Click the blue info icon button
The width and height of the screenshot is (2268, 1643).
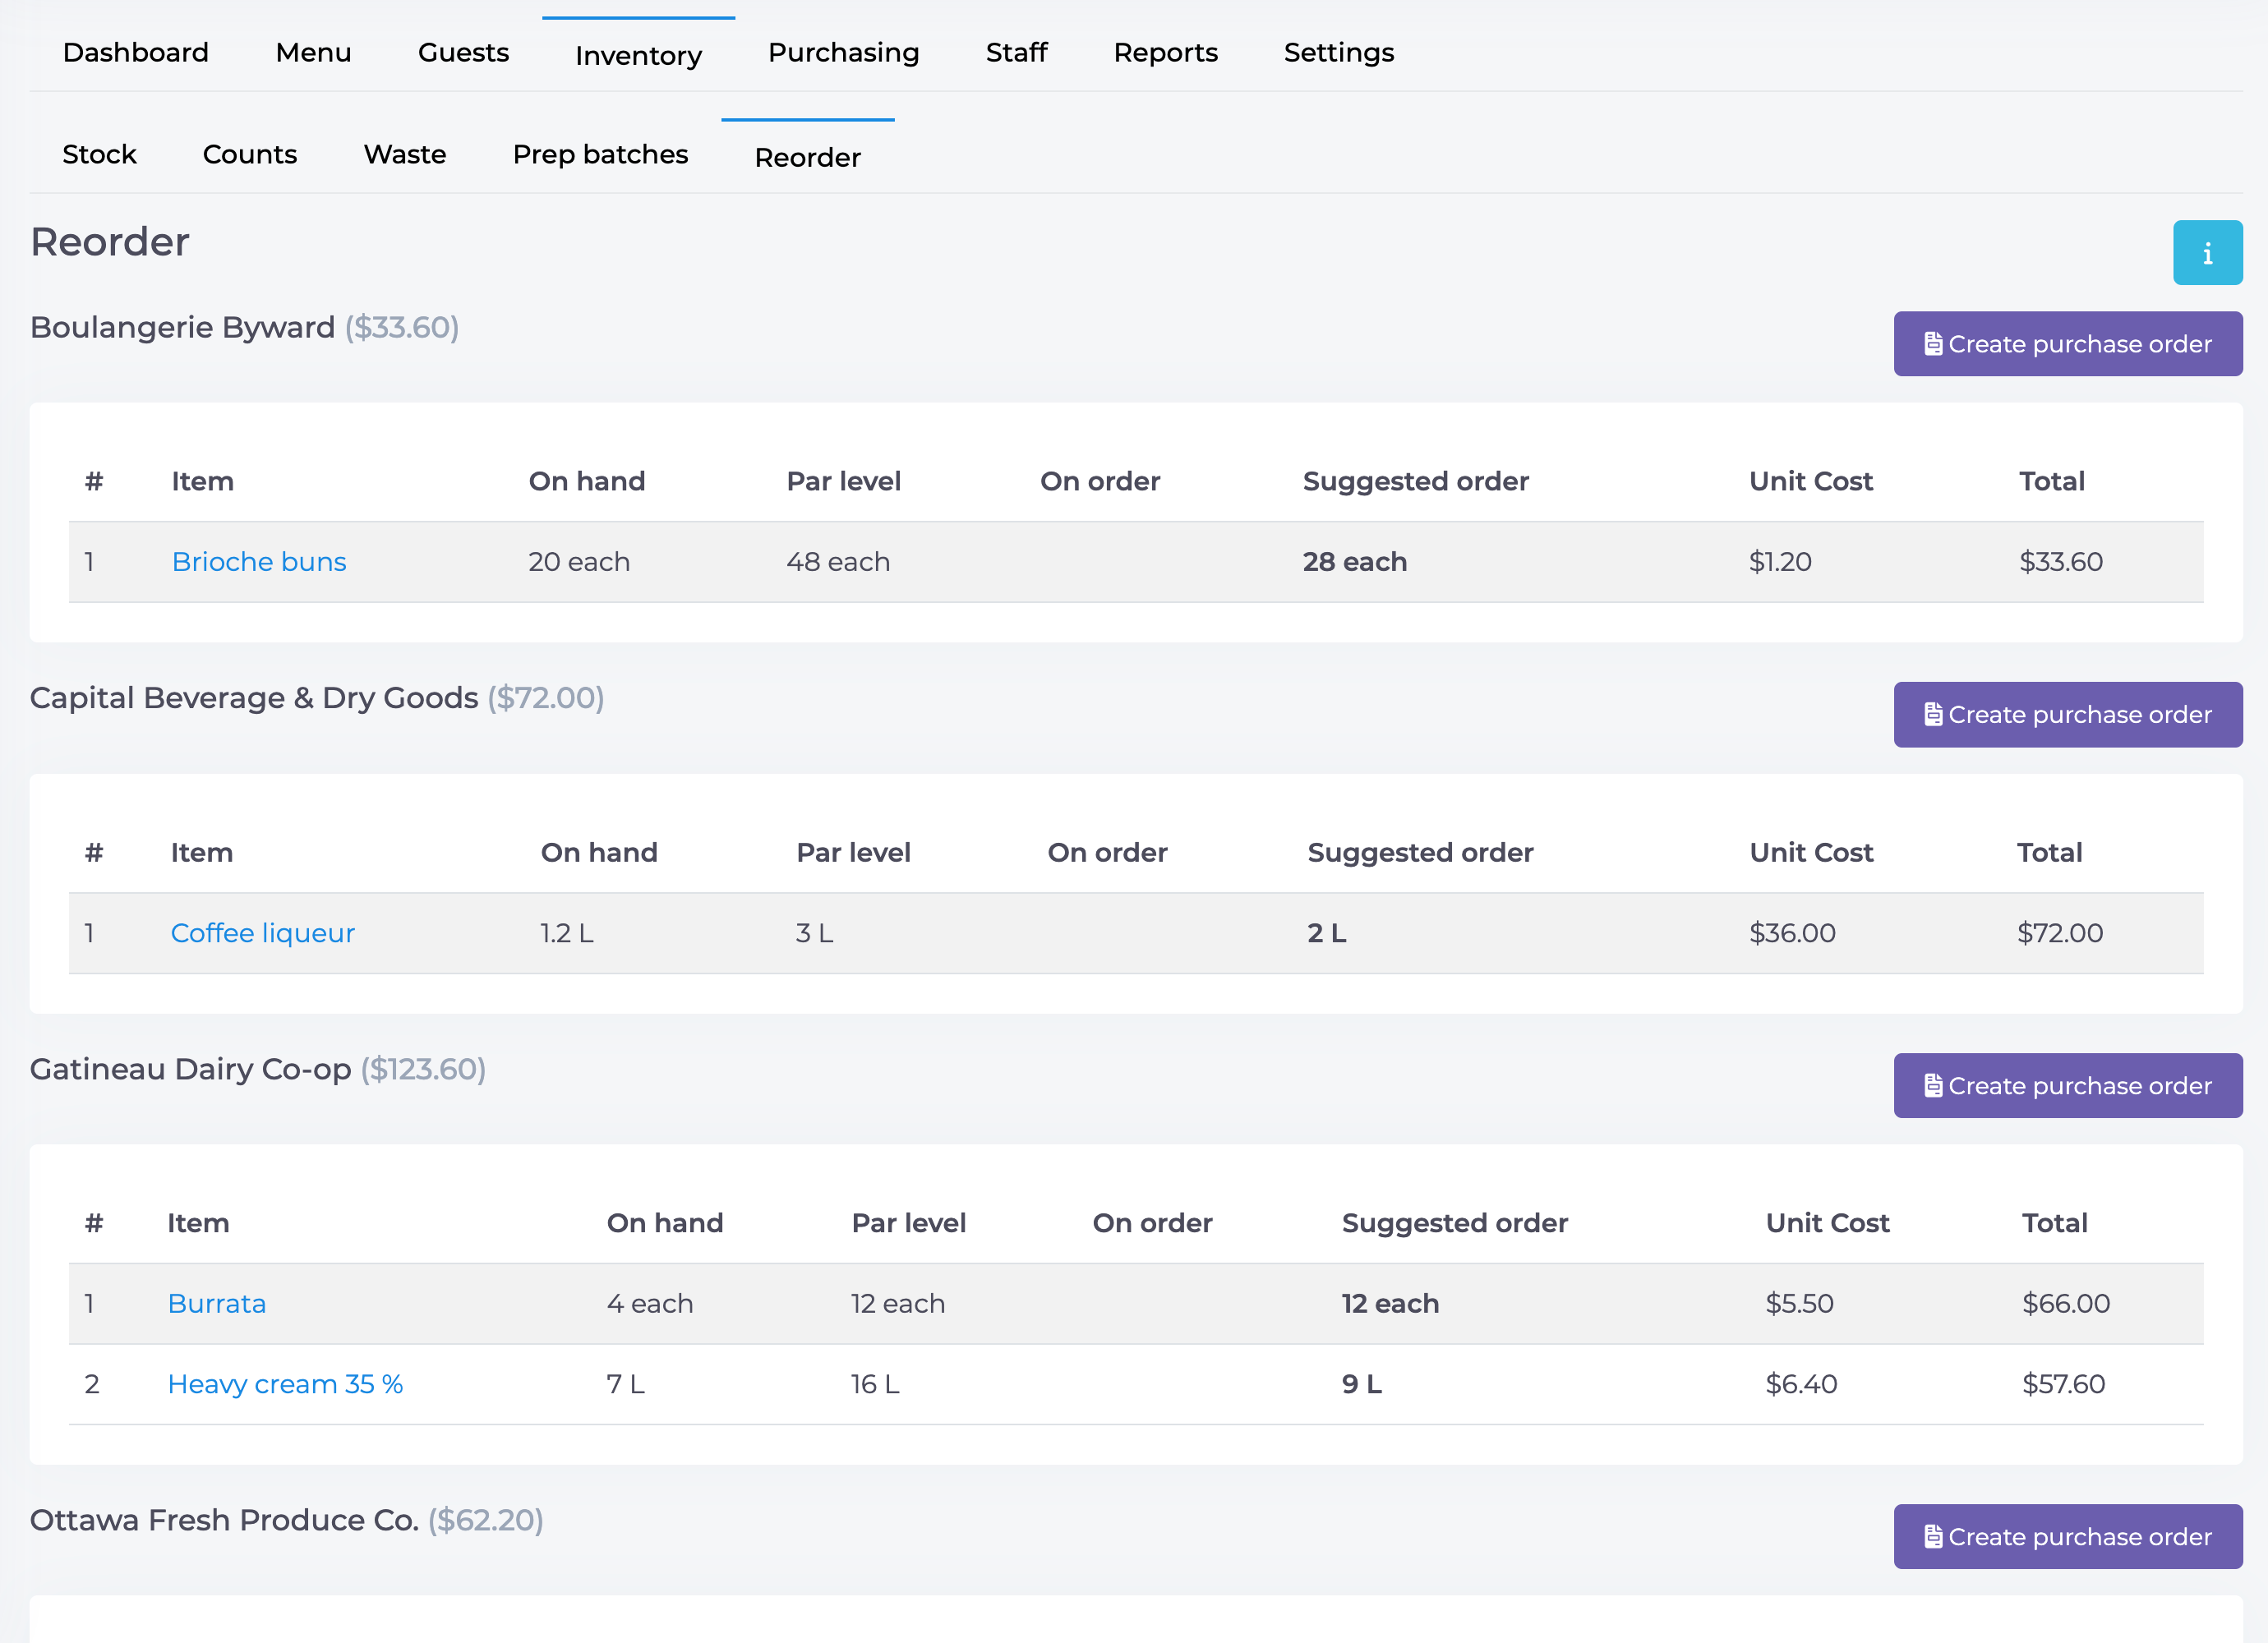2207,253
